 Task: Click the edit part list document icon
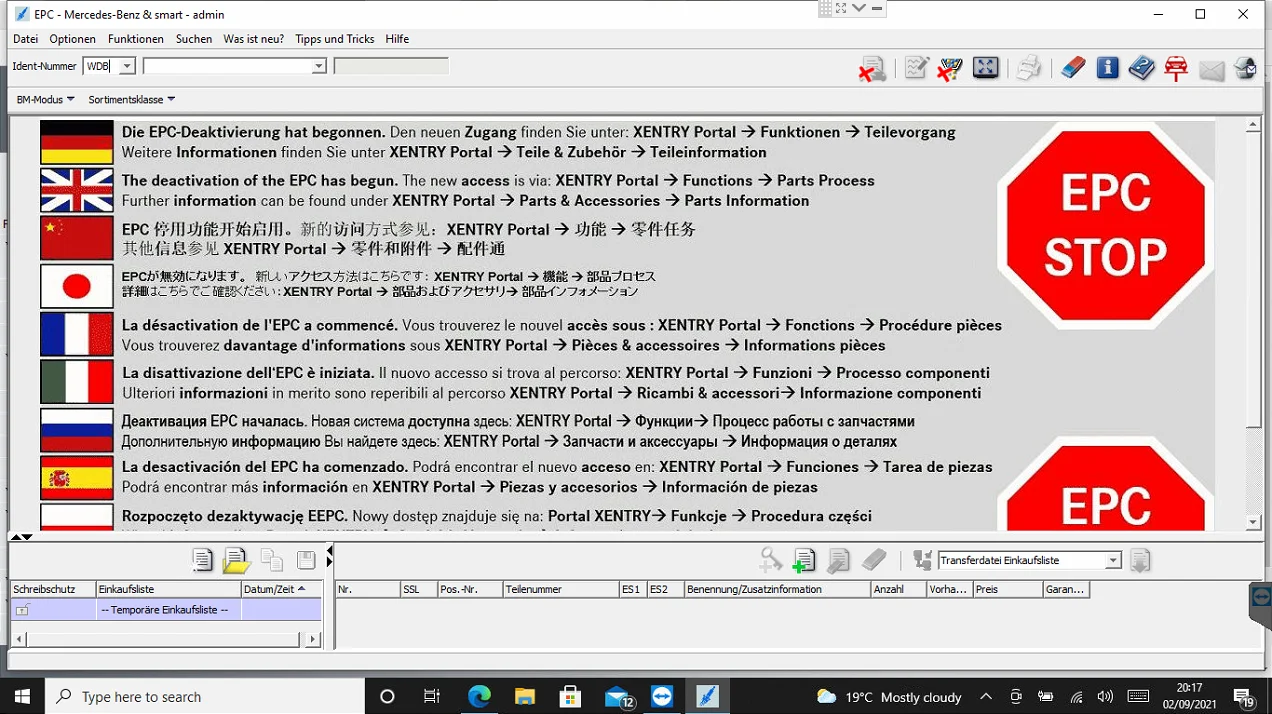pyautogui.click(x=838, y=561)
